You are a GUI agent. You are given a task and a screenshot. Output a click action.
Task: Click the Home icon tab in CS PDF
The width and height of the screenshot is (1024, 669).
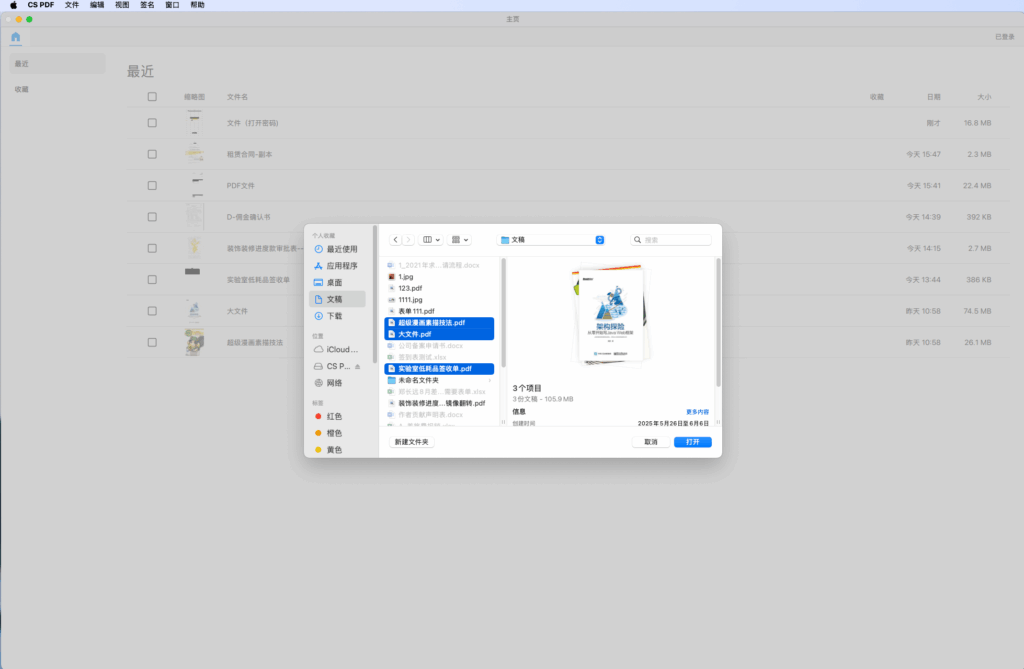[16, 37]
